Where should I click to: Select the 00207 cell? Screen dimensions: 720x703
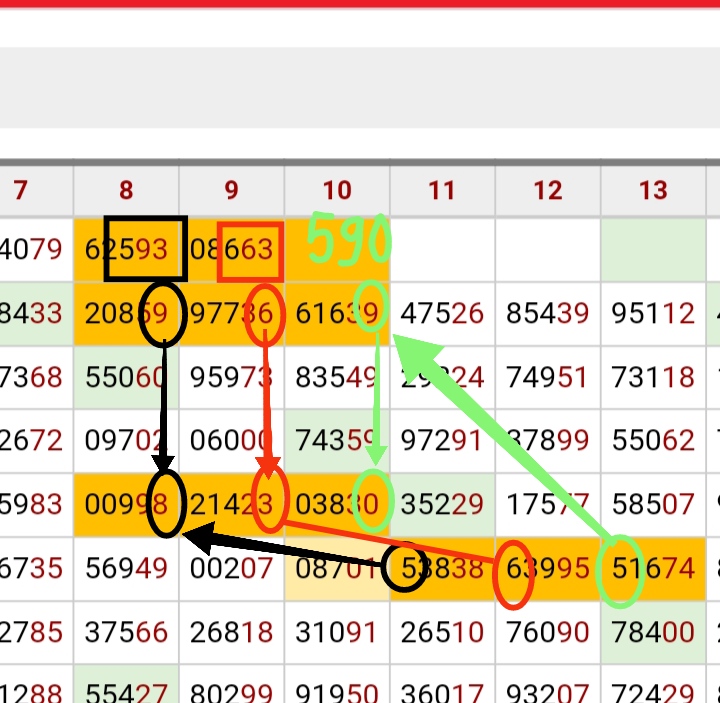[x=231, y=568]
